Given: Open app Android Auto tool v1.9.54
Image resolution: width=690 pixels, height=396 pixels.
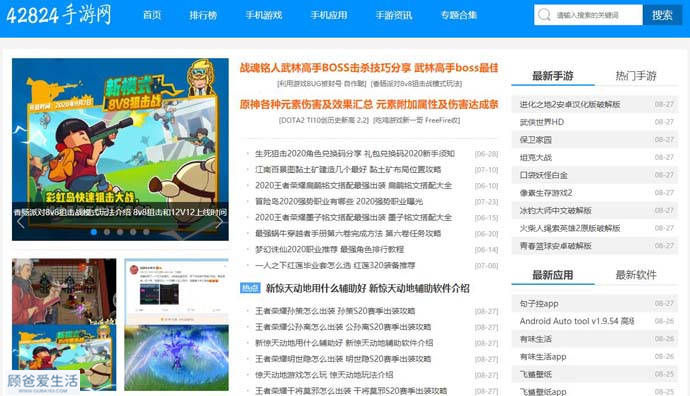Looking at the screenshot, I should [577, 321].
